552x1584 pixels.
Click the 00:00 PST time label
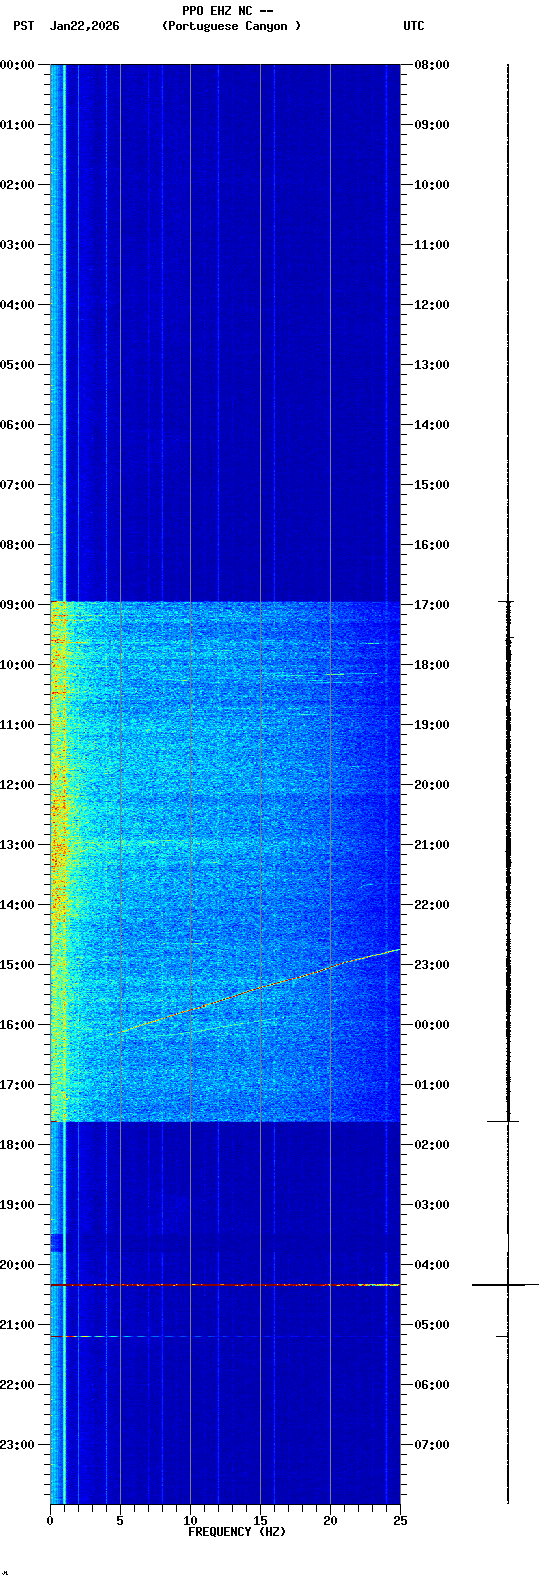17,65
